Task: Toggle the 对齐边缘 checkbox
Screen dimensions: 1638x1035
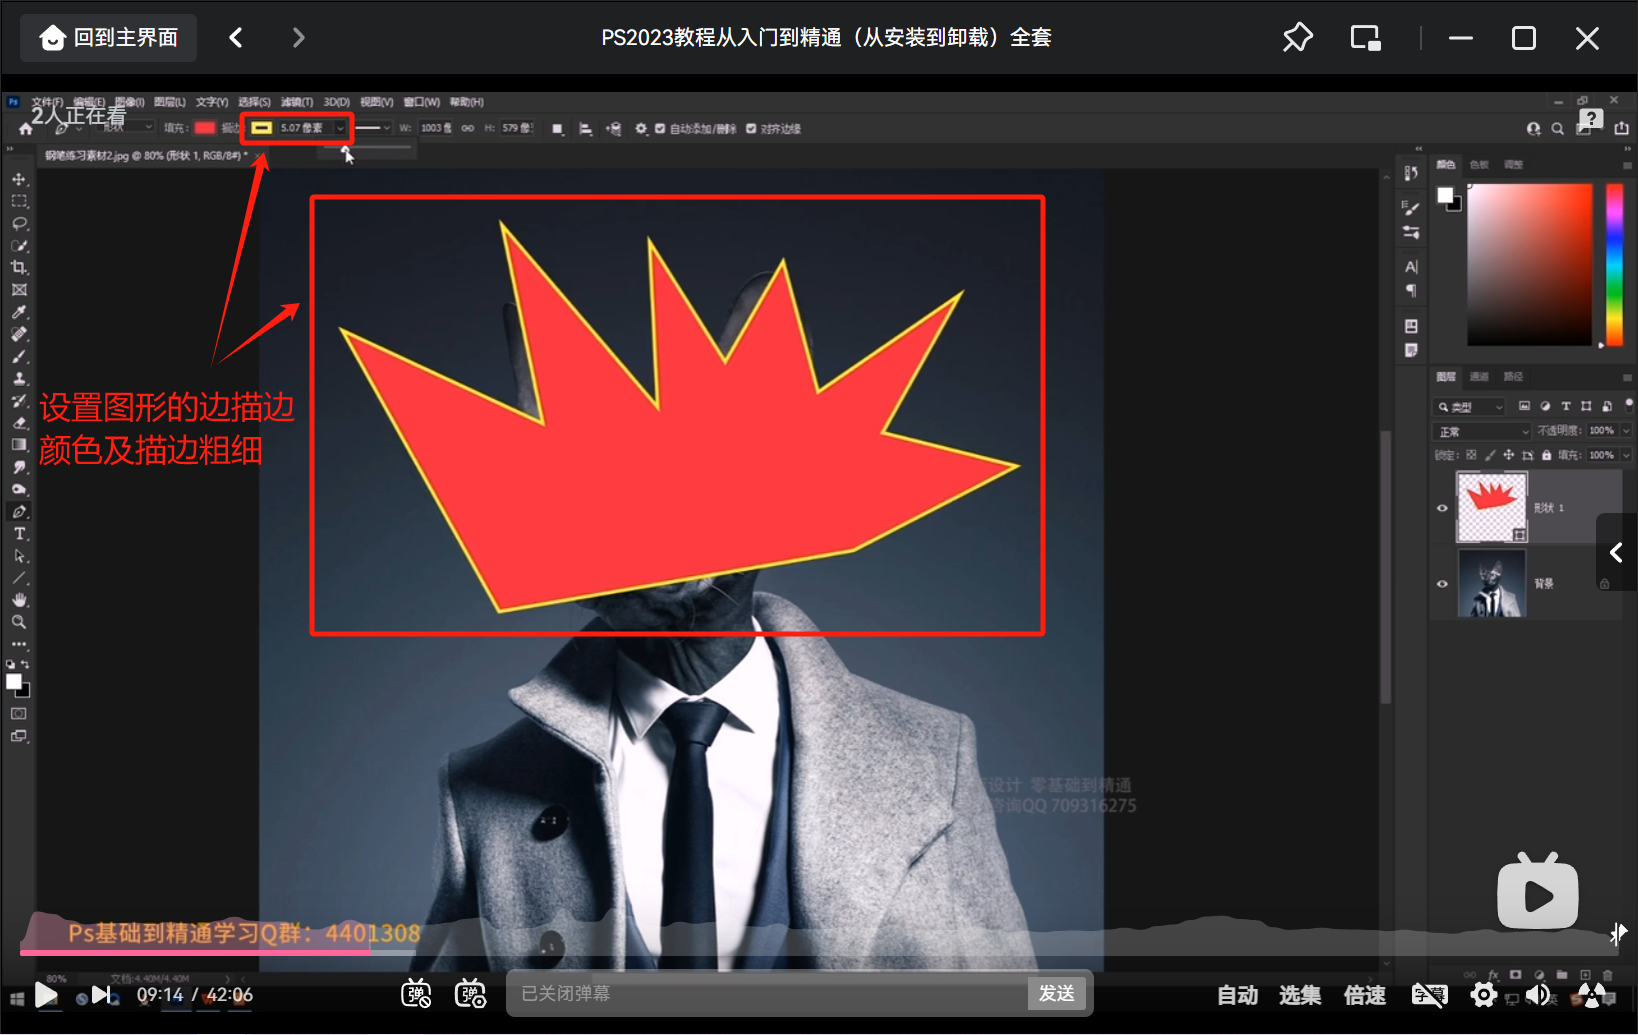Action: (x=751, y=129)
